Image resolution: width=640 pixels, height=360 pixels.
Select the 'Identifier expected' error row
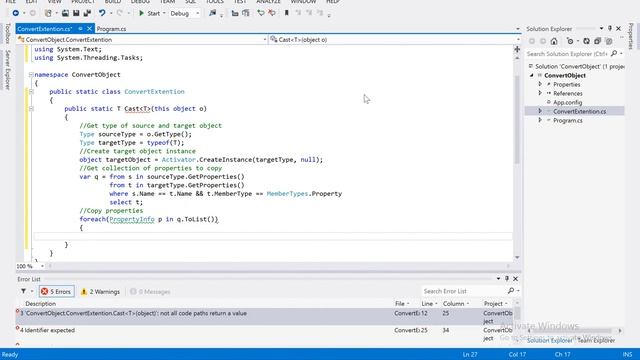pyautogui.click(x=264, y=333)
